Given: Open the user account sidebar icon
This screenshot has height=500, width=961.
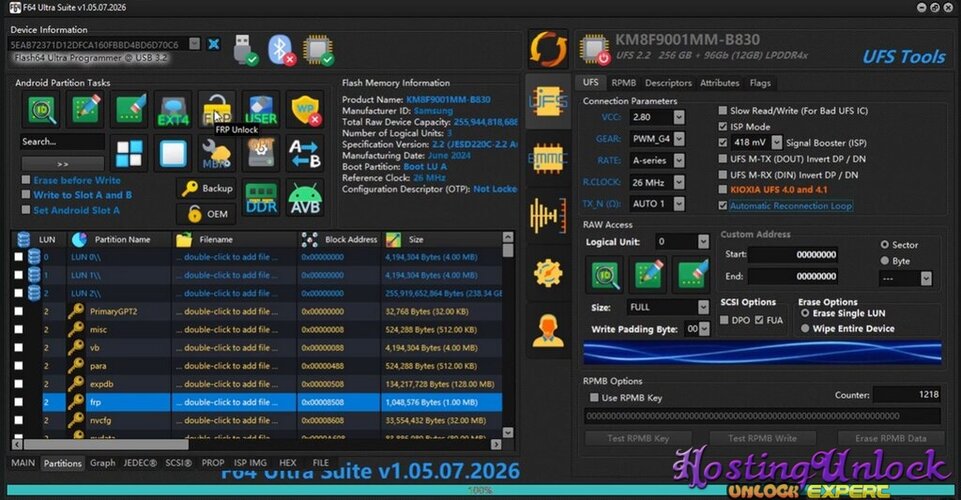Looking at the screenshot, I should point(548,331).
